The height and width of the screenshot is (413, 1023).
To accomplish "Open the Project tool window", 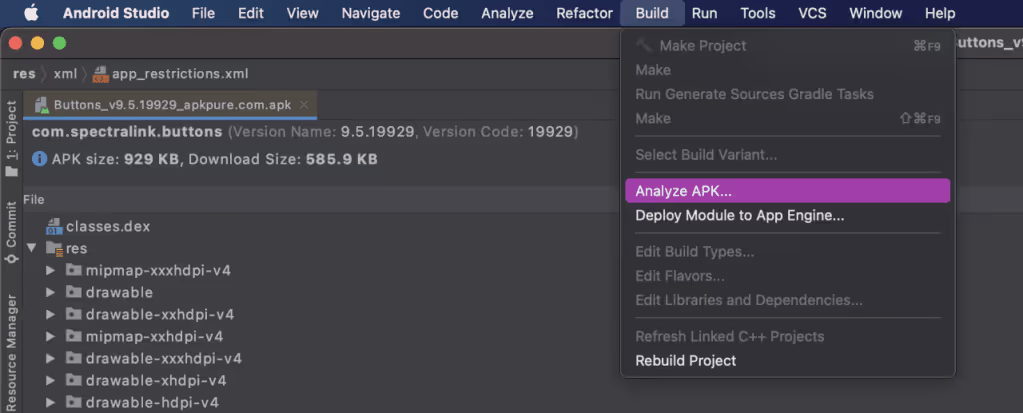I will (12, 138).
